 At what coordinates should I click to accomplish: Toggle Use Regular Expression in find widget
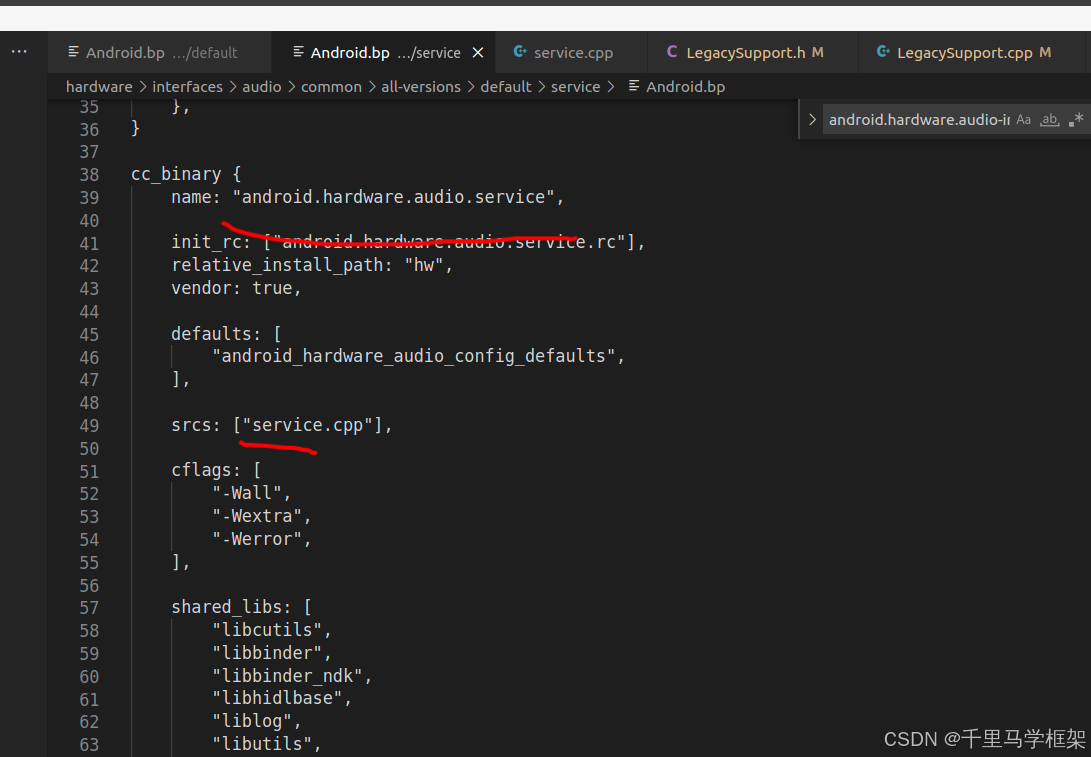coord(1076,120)
